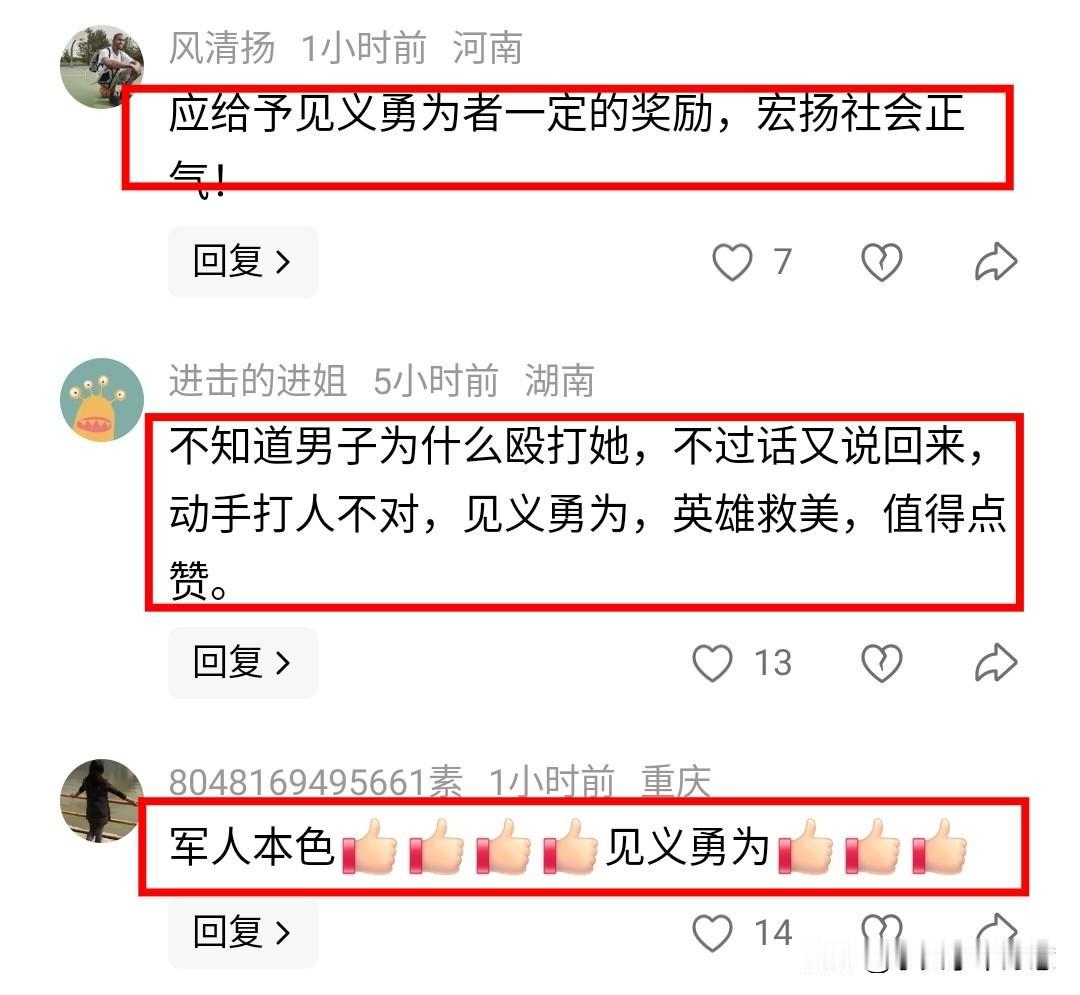Like 进击的进姐's comment with 13 likes

click(712, 663)
